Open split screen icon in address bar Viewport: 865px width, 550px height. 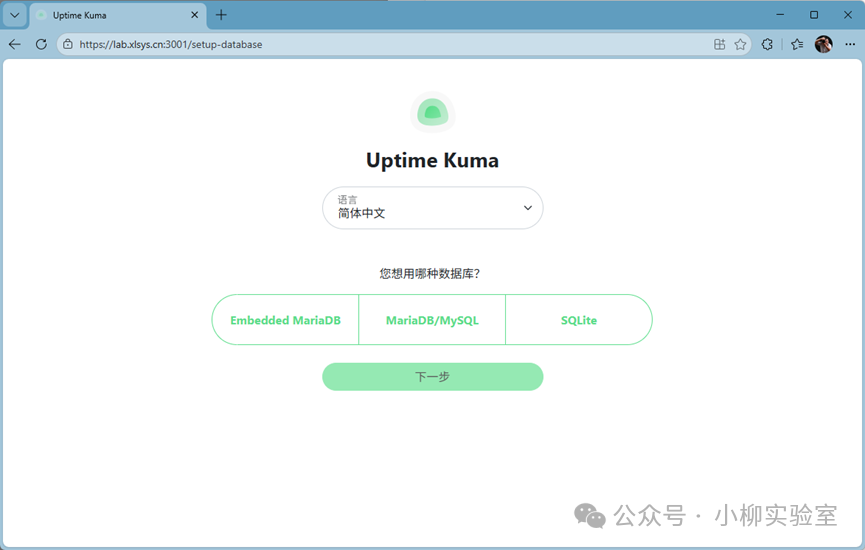[x=719, y=44]
